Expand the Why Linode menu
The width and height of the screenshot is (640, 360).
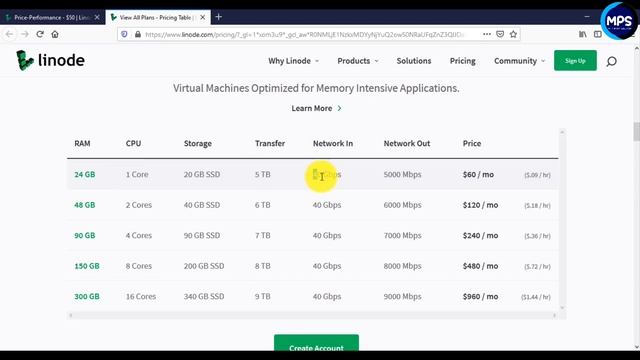293,61
